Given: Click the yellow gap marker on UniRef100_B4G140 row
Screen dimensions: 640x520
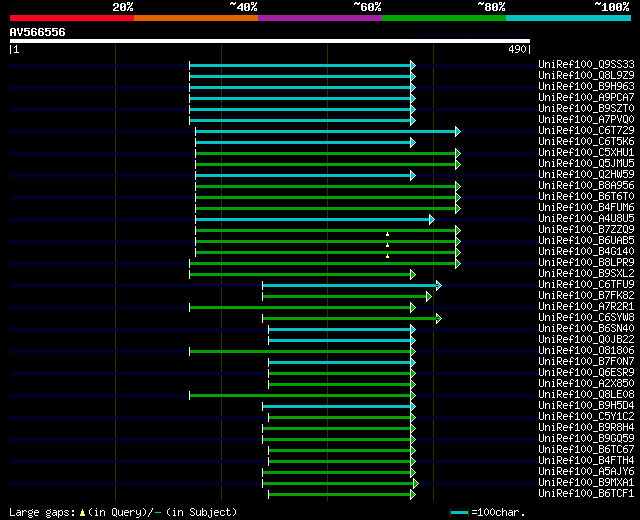Looking at the screenshot, I should (387, 256).
